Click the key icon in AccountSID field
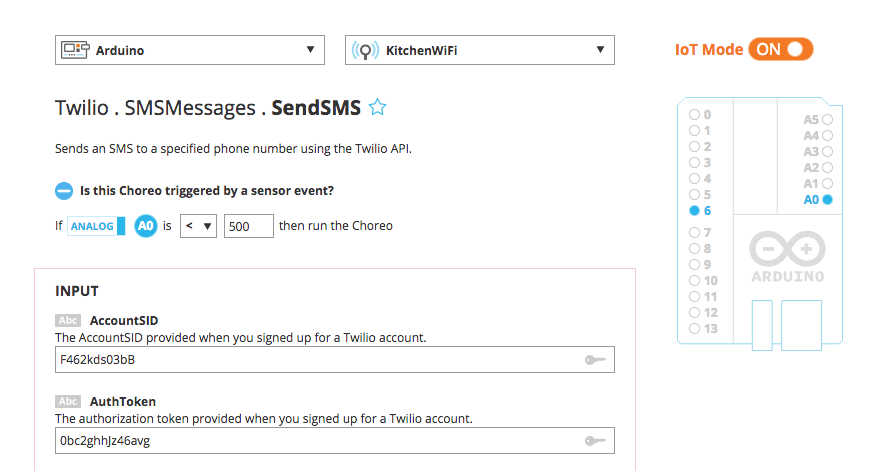871x471 pixels. tap(595, 360)
